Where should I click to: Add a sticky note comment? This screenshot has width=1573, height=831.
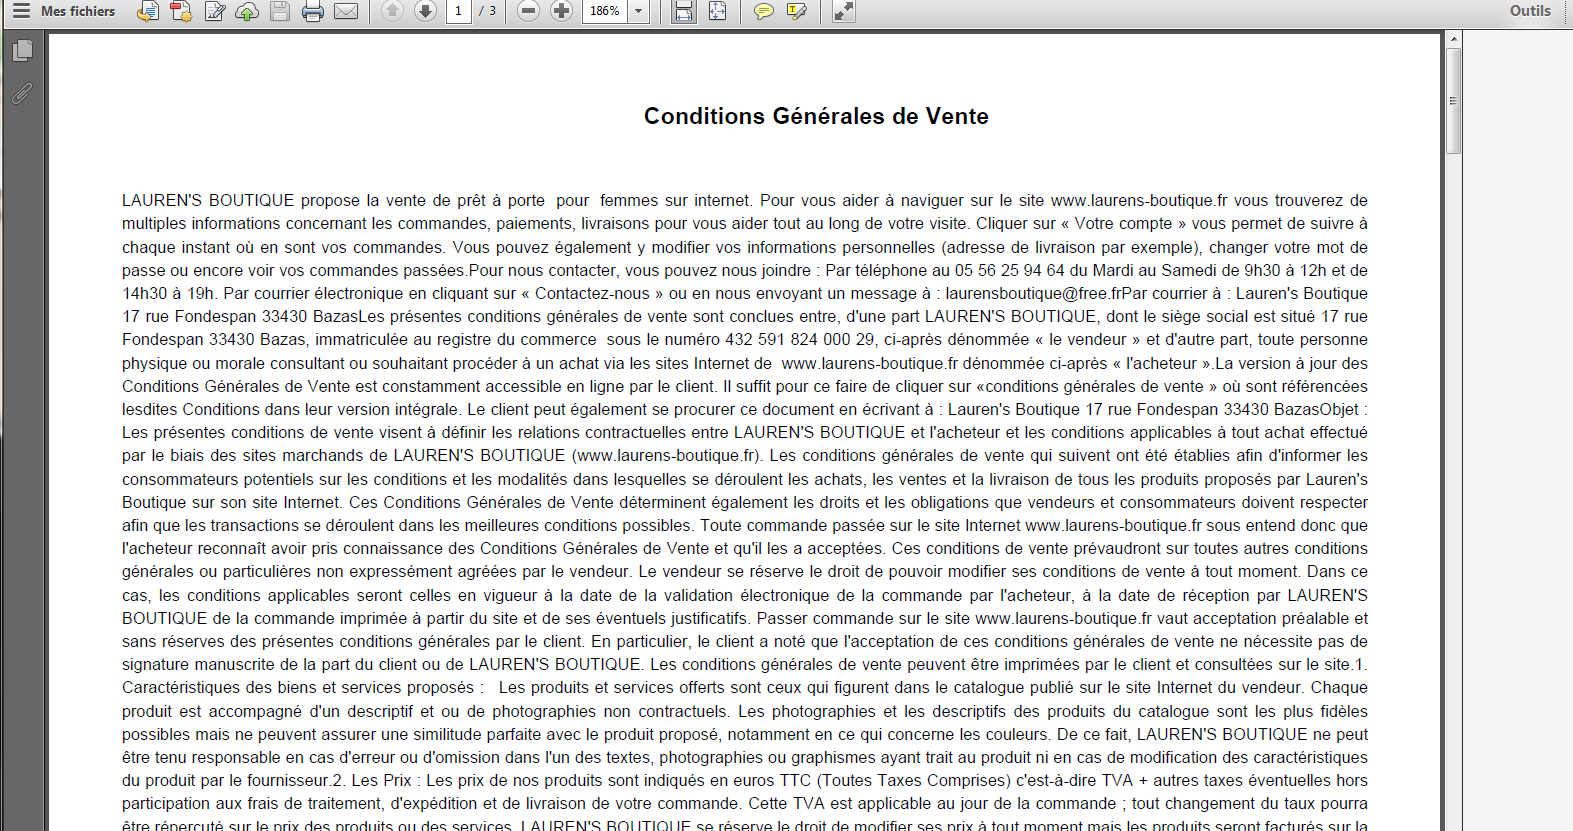[763, 11]
